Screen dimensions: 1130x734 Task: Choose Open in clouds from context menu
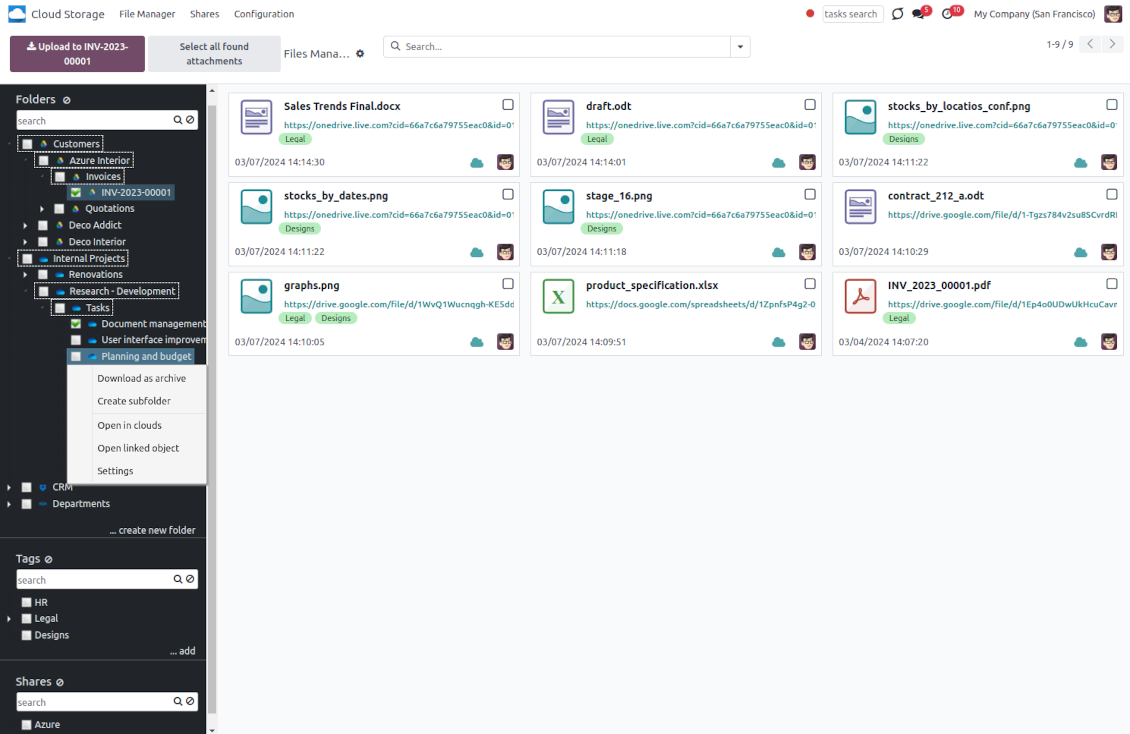pos(130,426)
